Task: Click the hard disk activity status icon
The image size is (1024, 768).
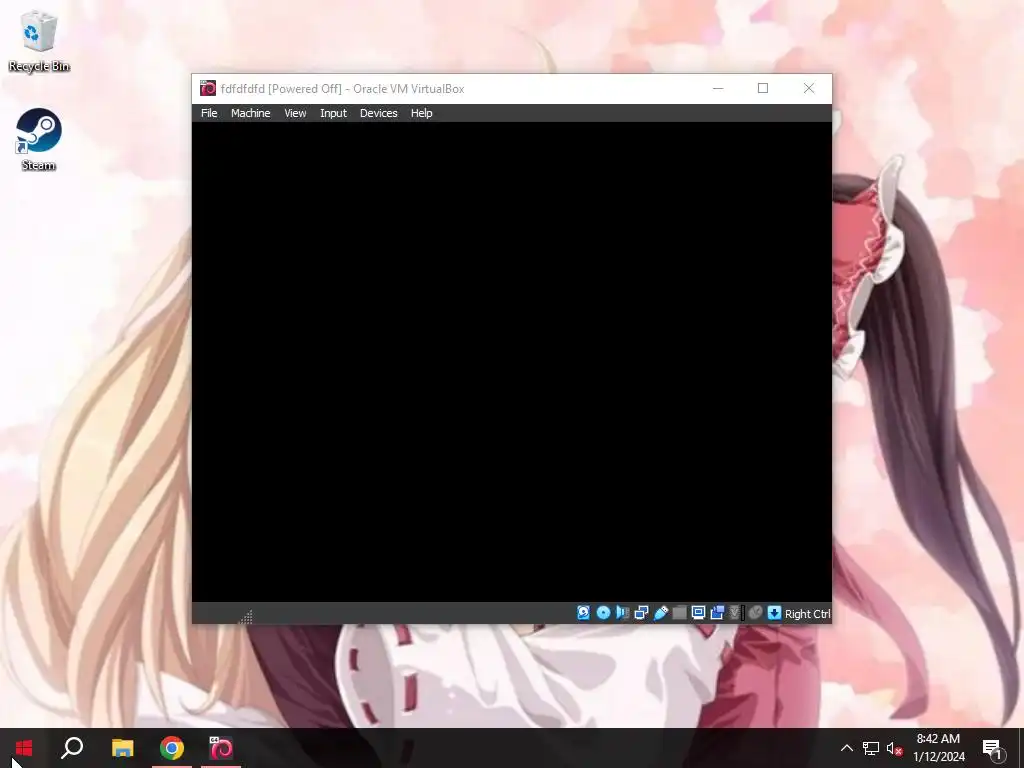Action: 583,613
